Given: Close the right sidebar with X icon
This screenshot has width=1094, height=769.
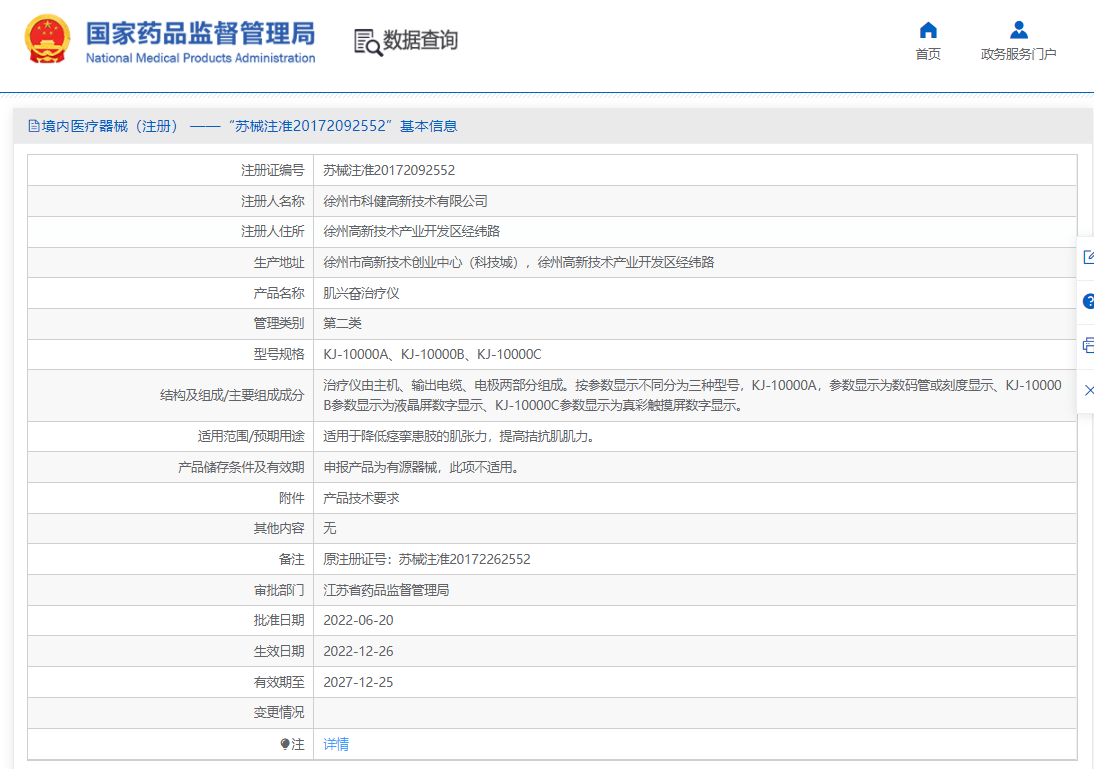Looking at the screenshot, I should [1089, 390].
